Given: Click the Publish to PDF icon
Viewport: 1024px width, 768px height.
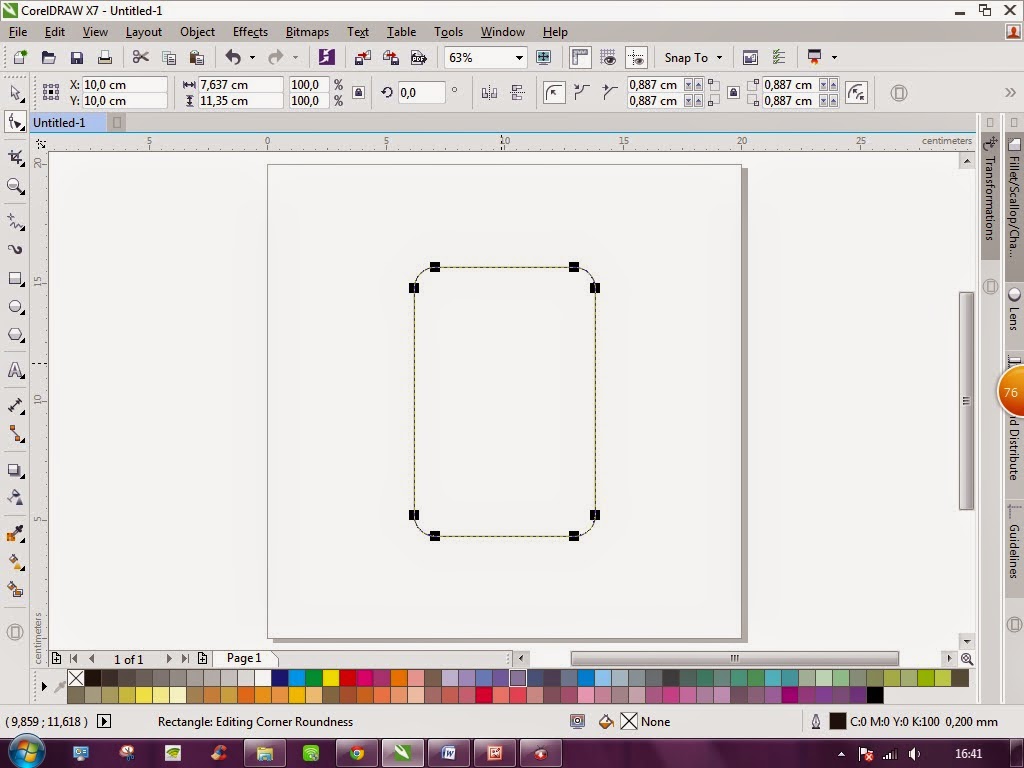Looking at the screenshot, I should 419,57.
